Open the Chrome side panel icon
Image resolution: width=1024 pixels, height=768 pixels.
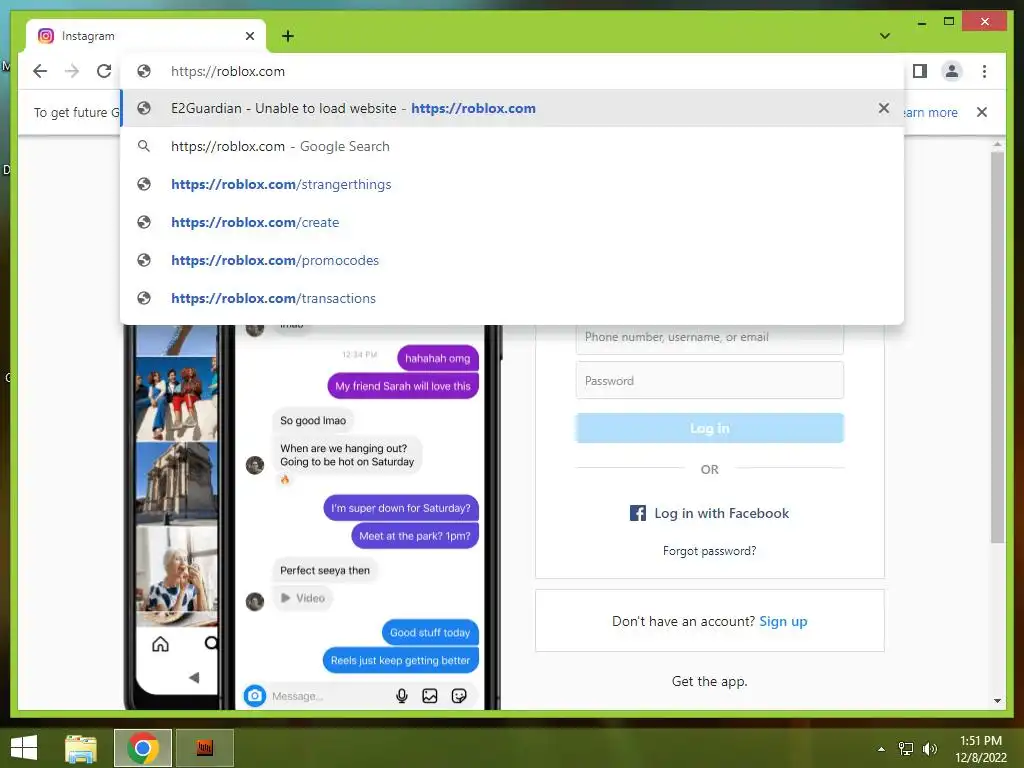(920, 71)
